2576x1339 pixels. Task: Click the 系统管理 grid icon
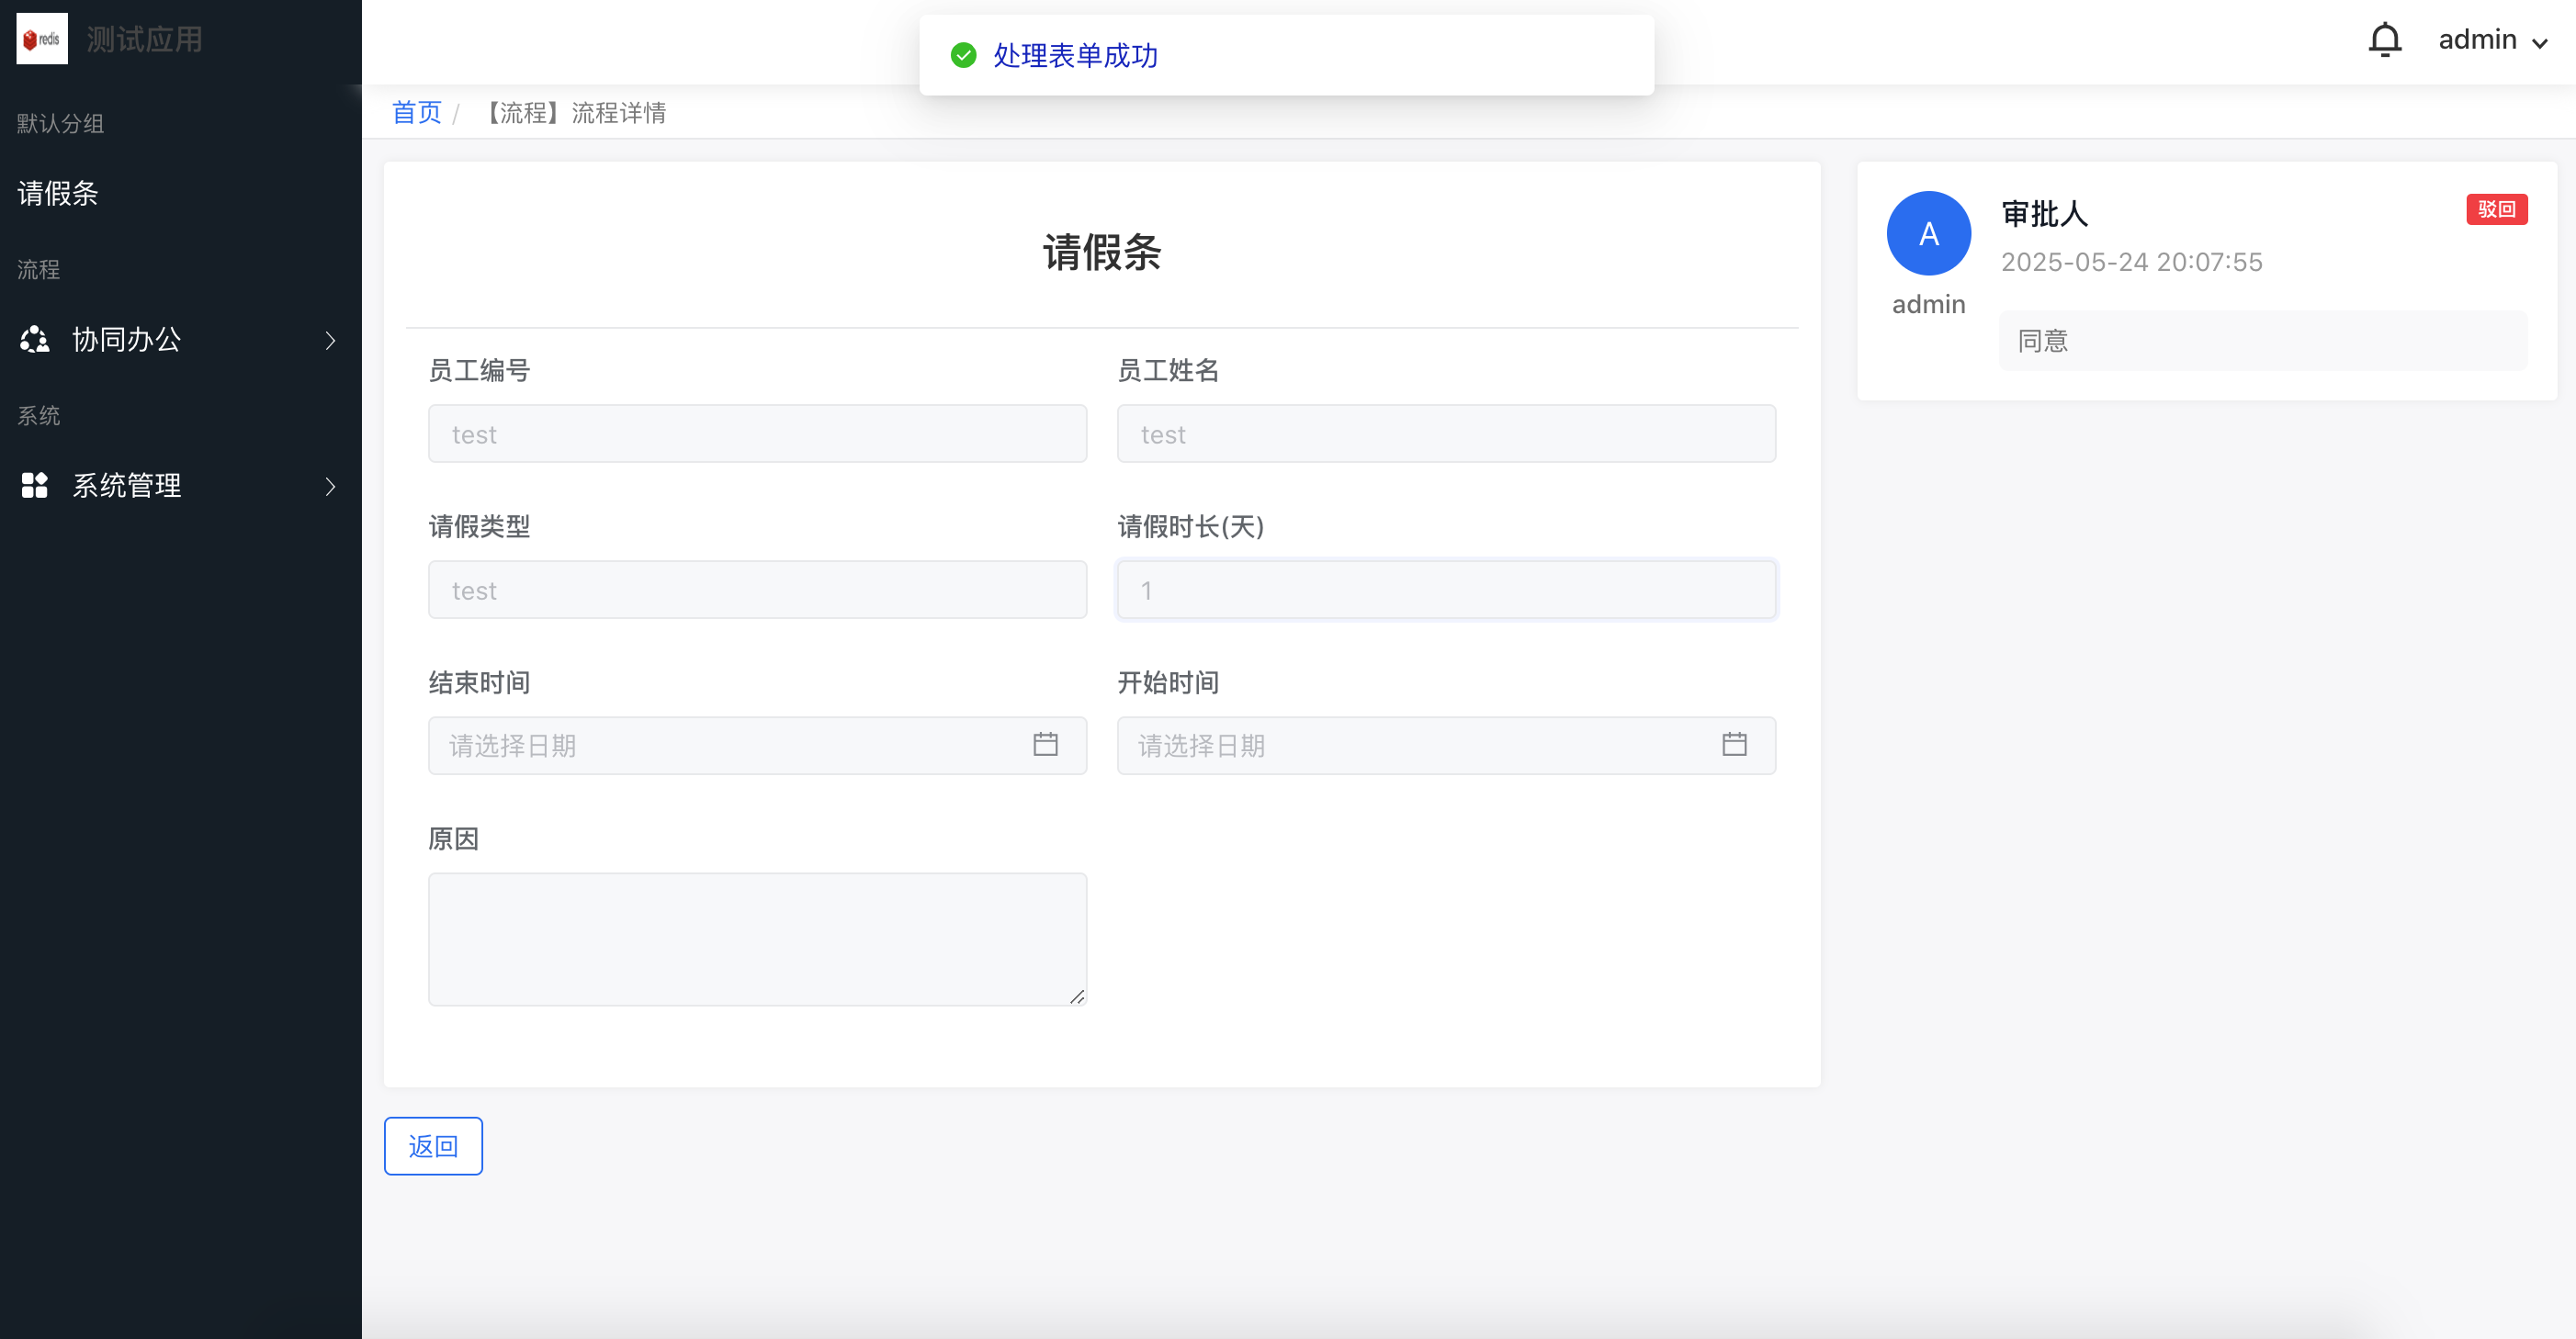[35, 486]
